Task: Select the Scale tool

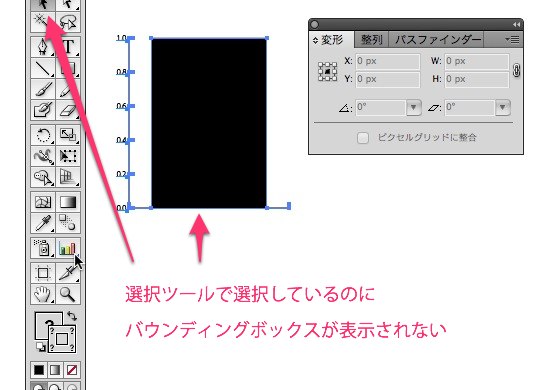Action: click(68, 135)
